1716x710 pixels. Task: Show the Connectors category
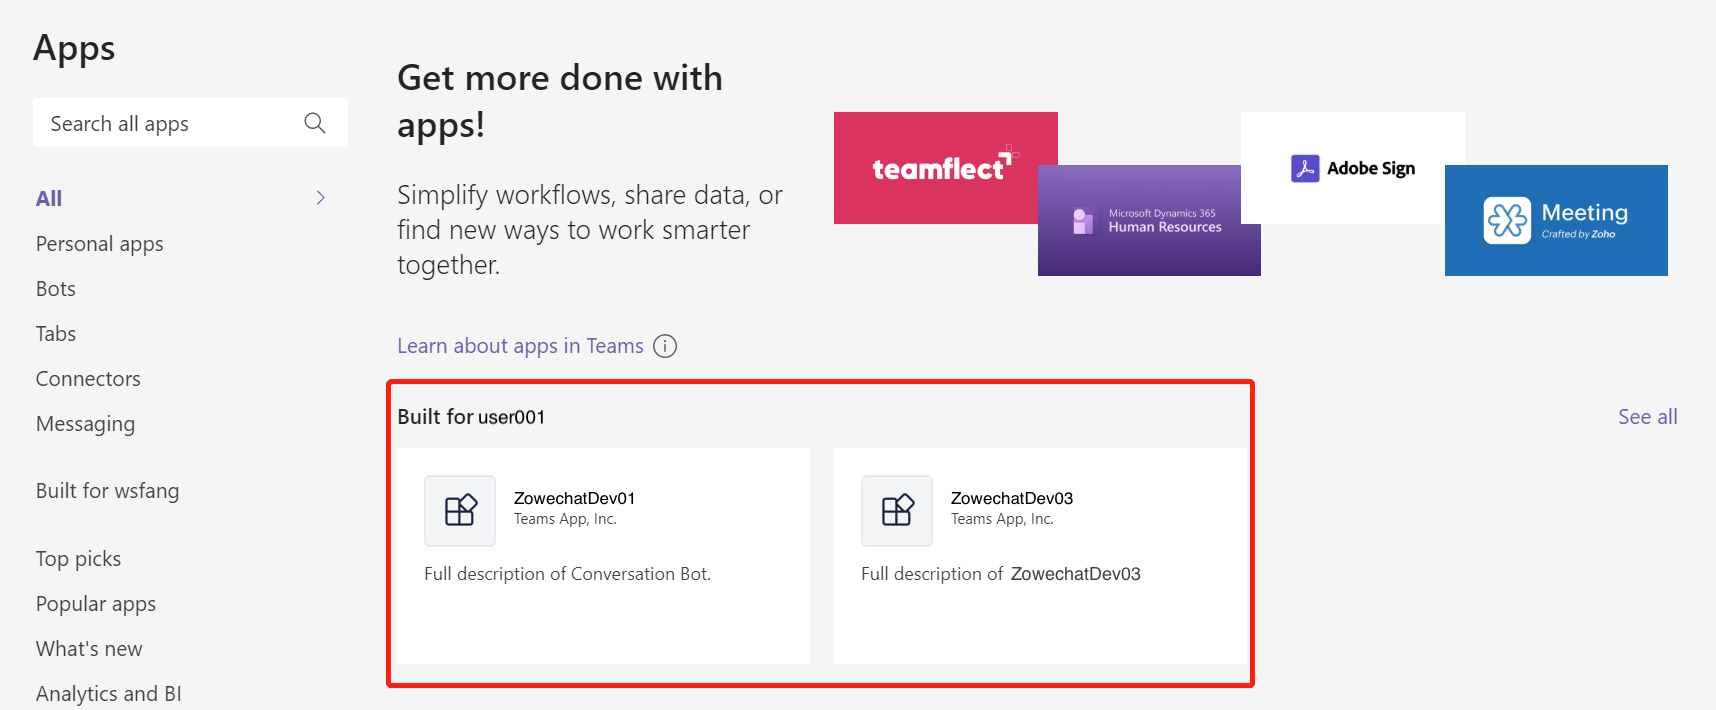coord(88,379)
